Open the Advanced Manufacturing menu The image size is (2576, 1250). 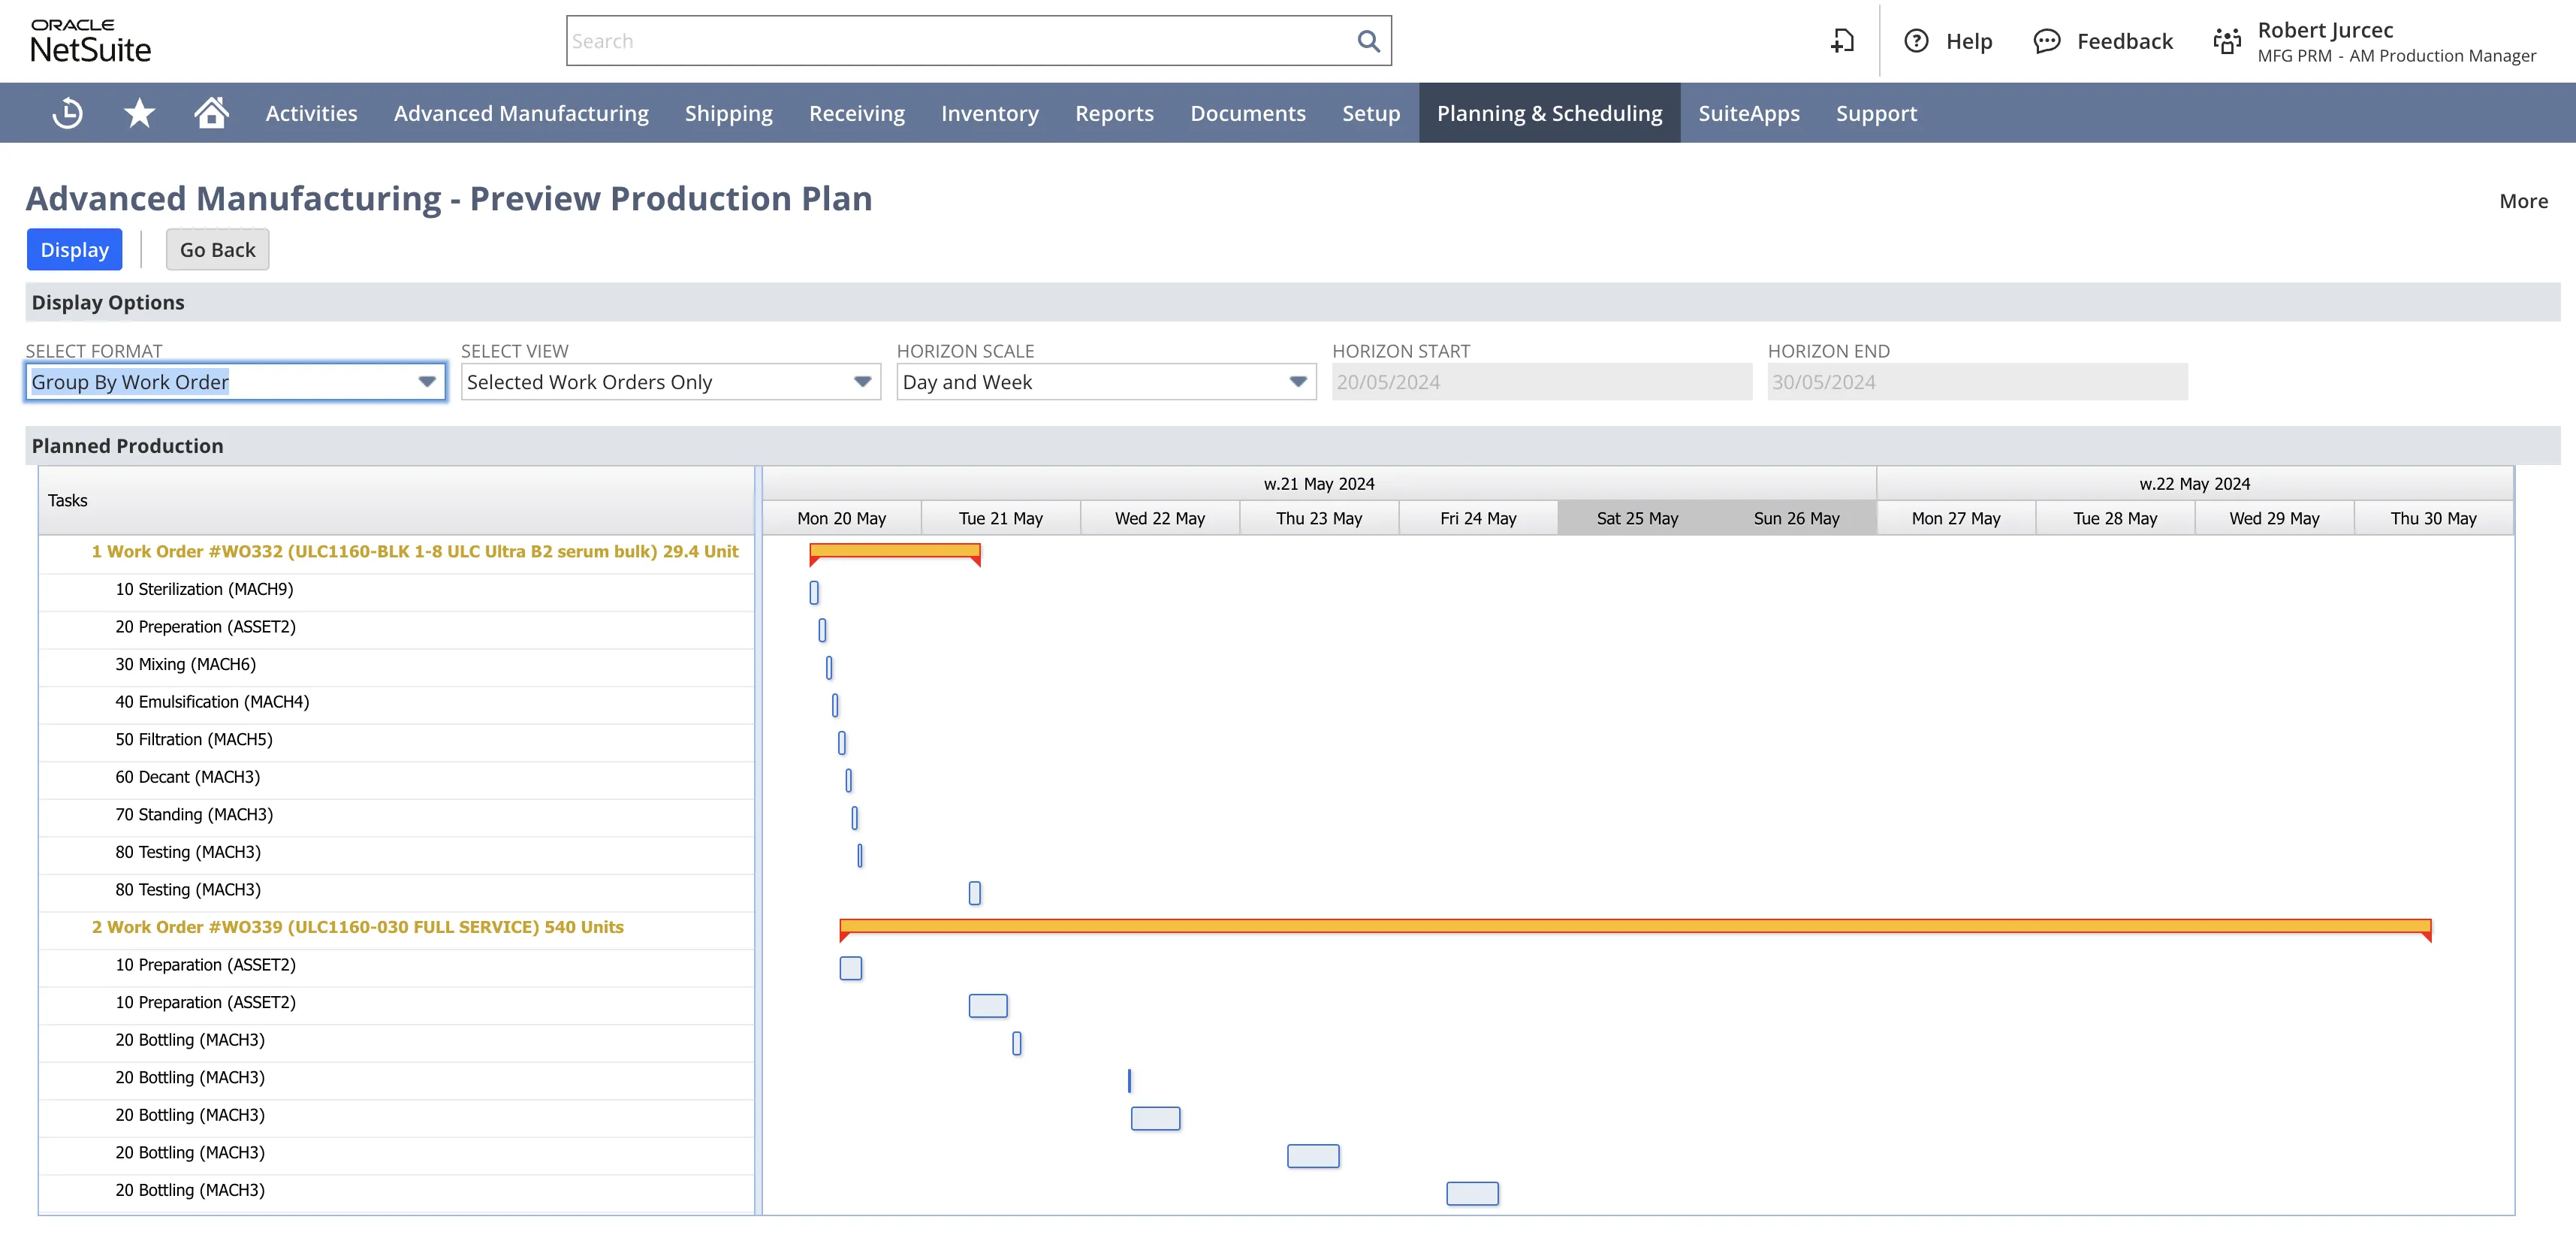521,112
